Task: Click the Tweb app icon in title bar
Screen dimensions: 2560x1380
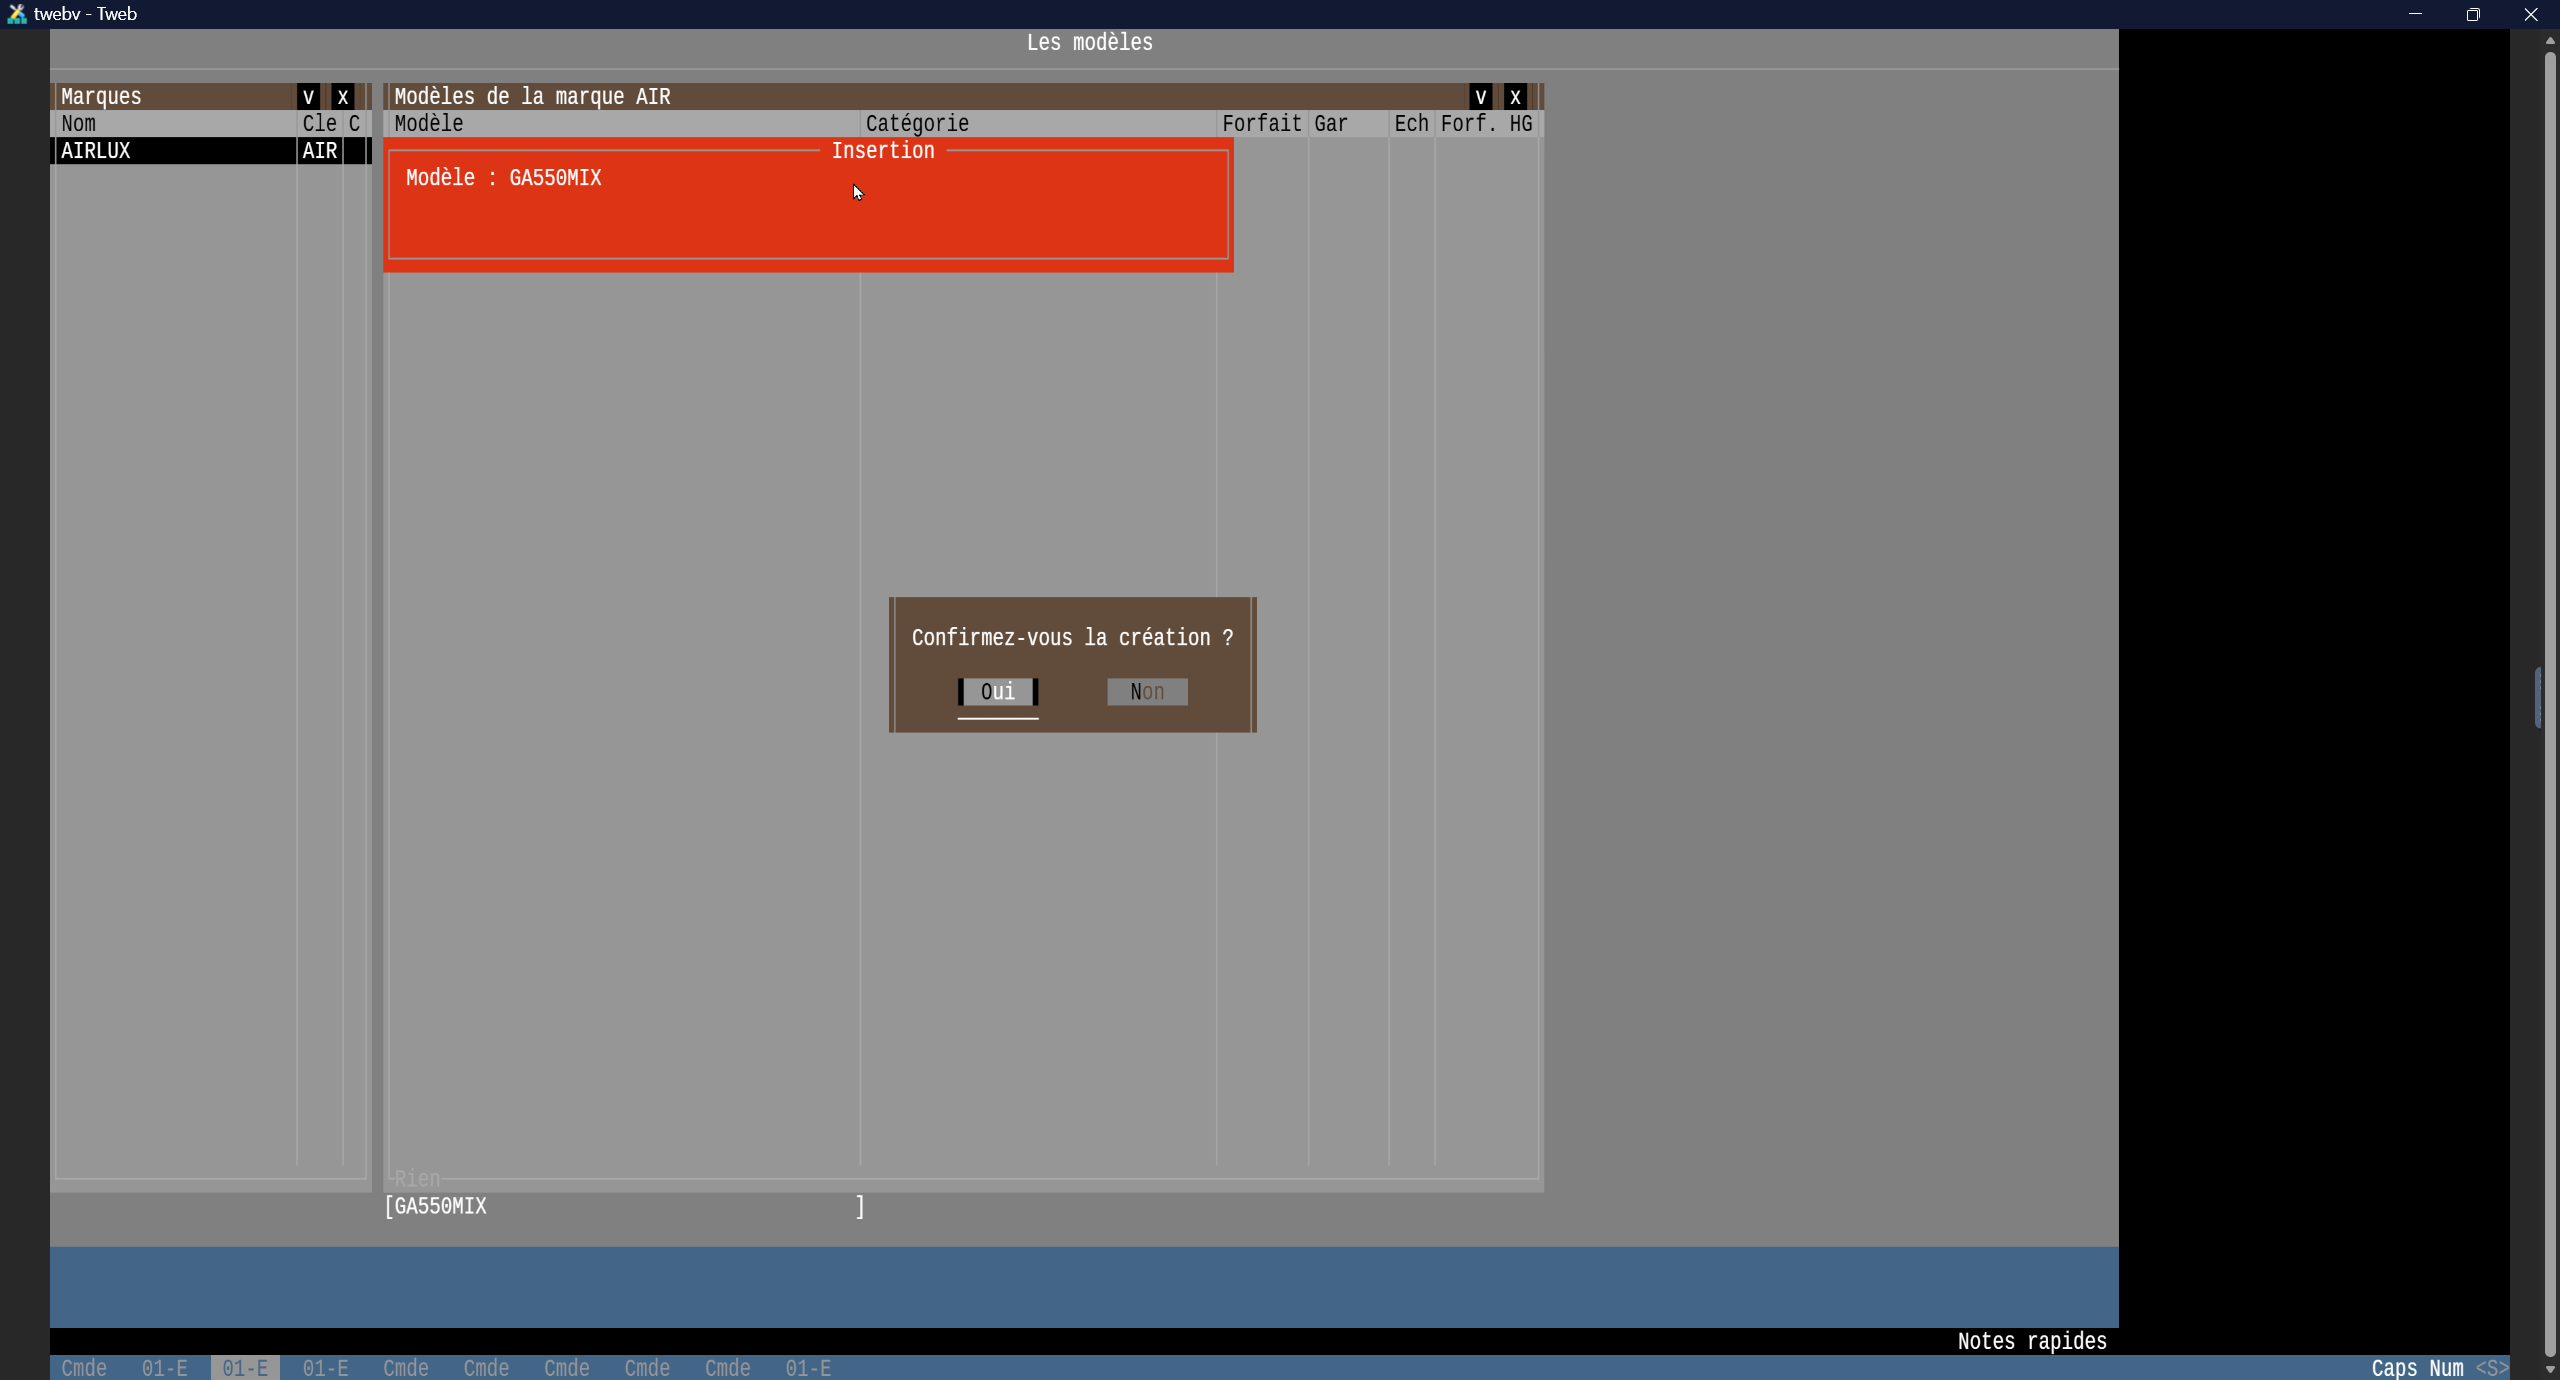Action: pos(16,14)
